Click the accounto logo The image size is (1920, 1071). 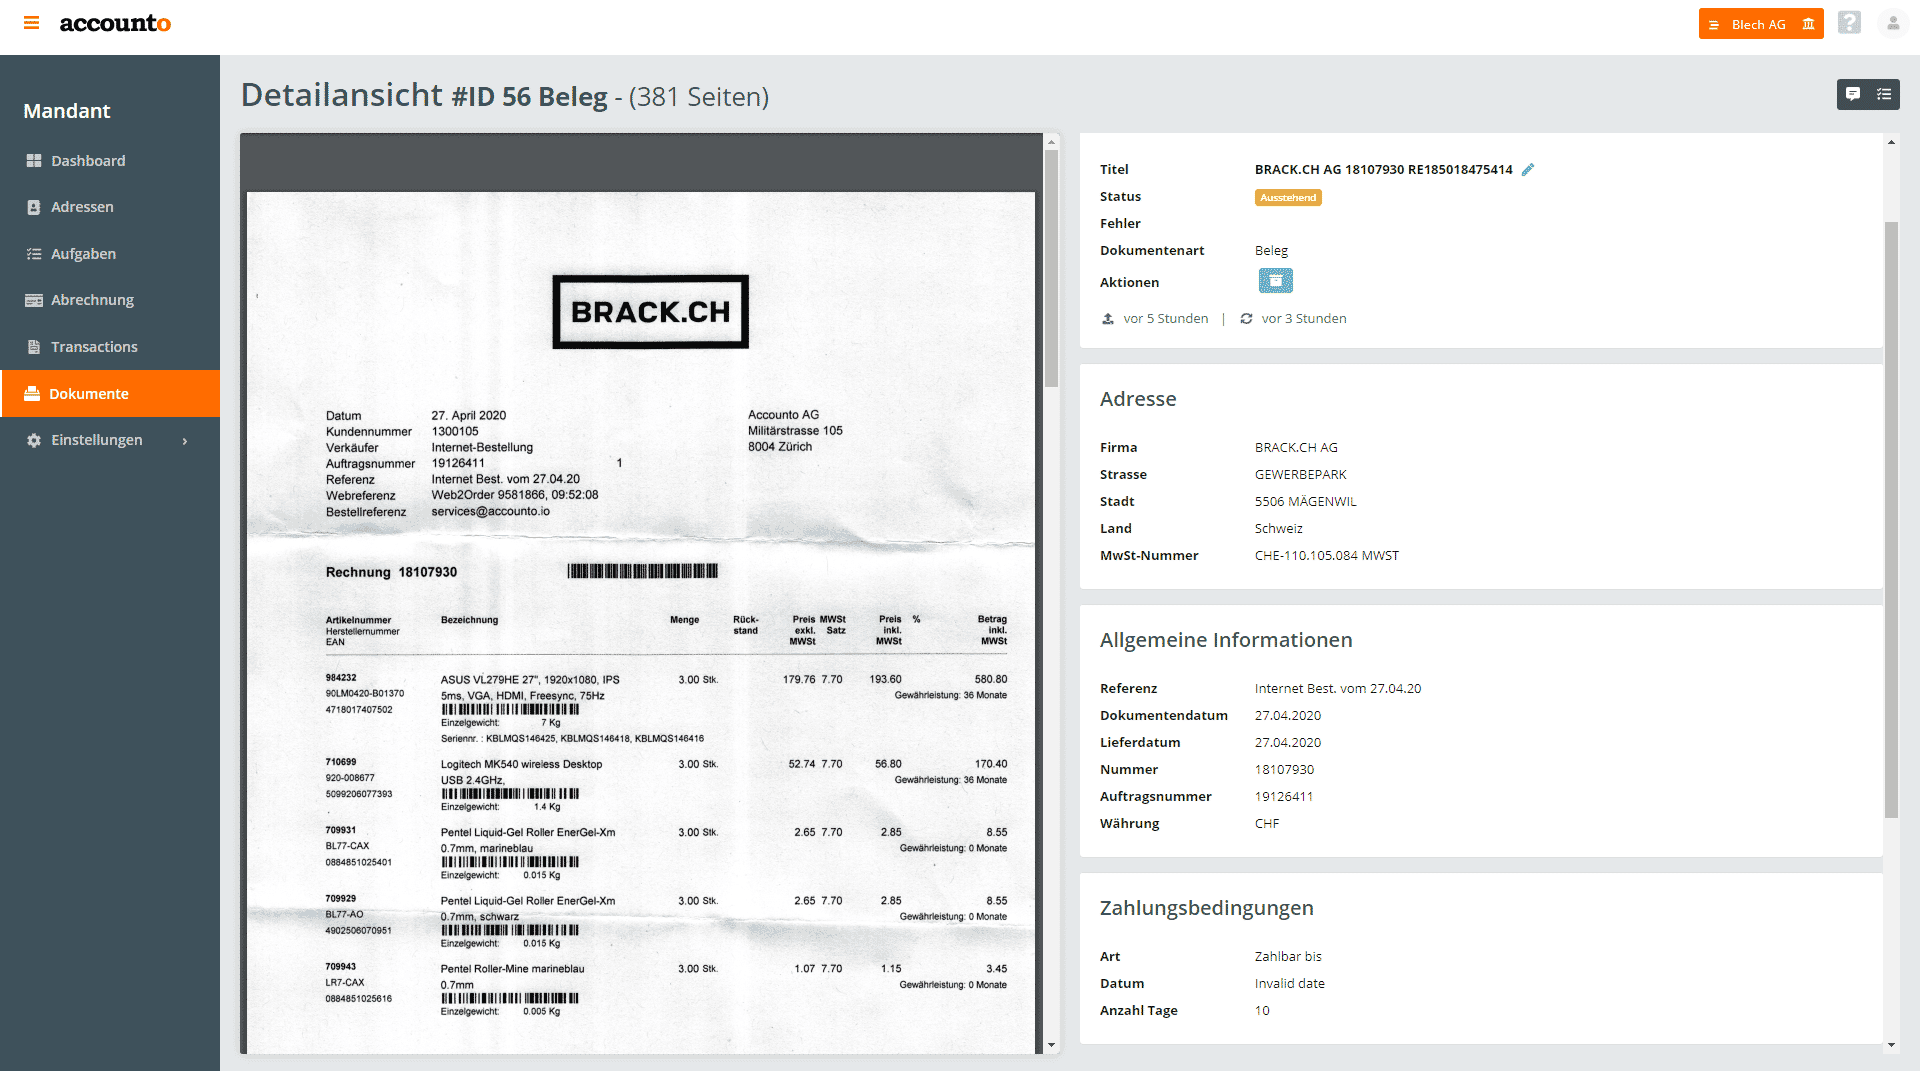pyautogui.click(x=115, y=23)
